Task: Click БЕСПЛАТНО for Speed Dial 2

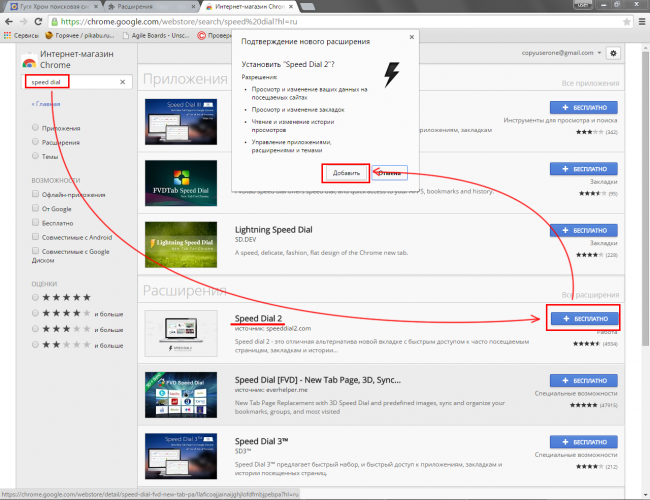Action: pyautogui.click(x=585, y=318)
